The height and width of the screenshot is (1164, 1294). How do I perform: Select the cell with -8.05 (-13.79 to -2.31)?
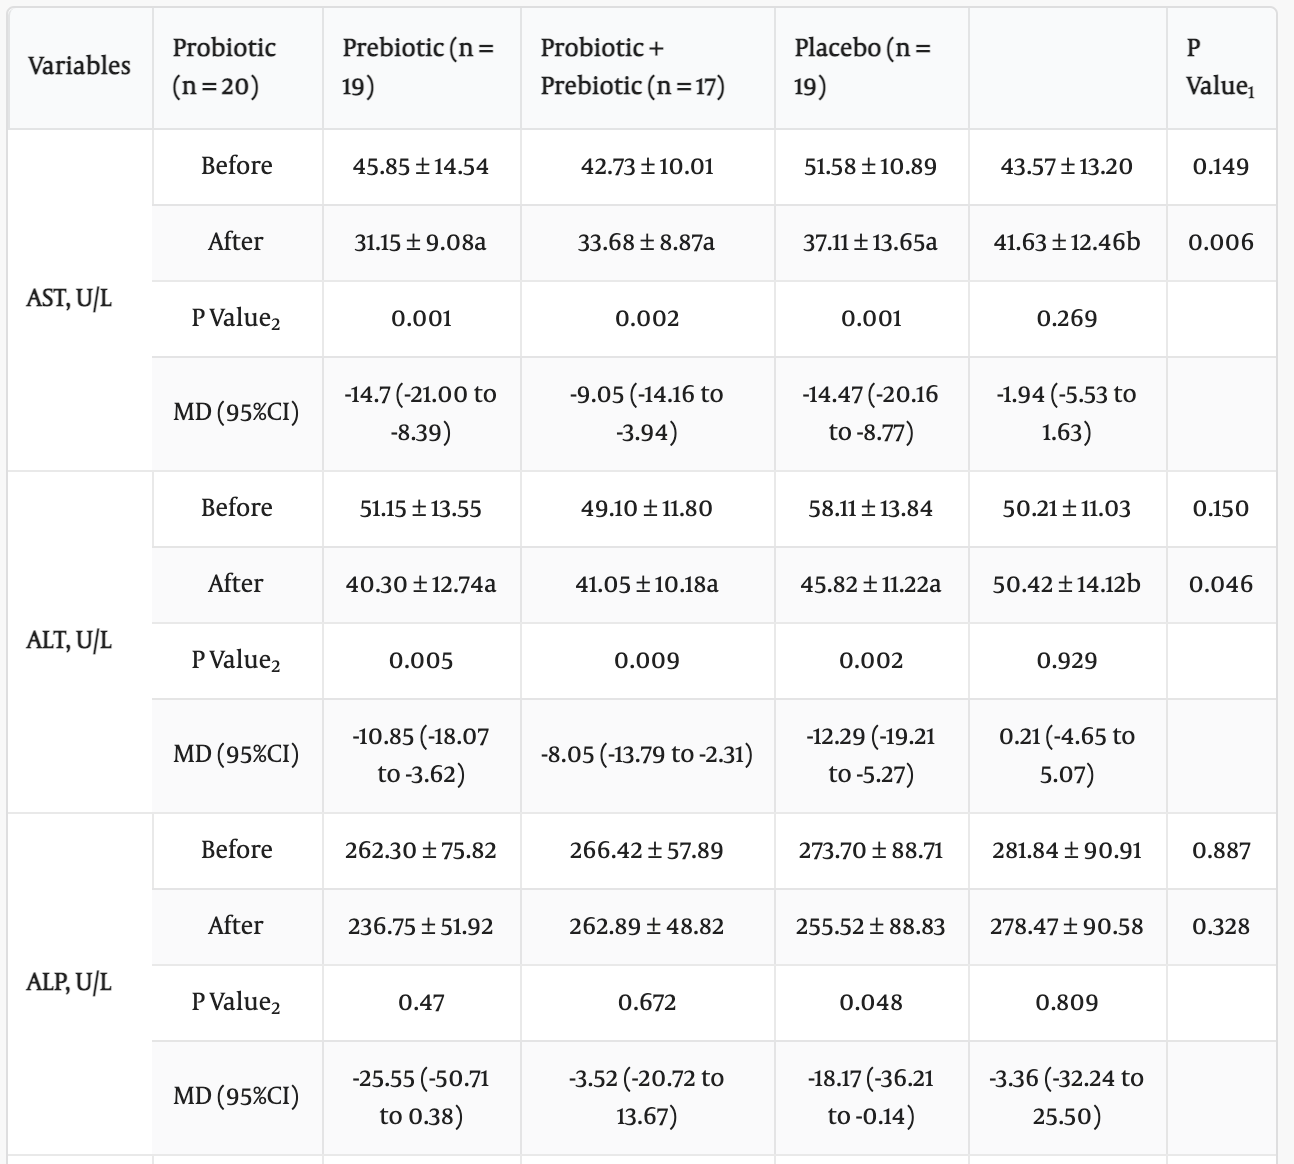tap(648, 756)
